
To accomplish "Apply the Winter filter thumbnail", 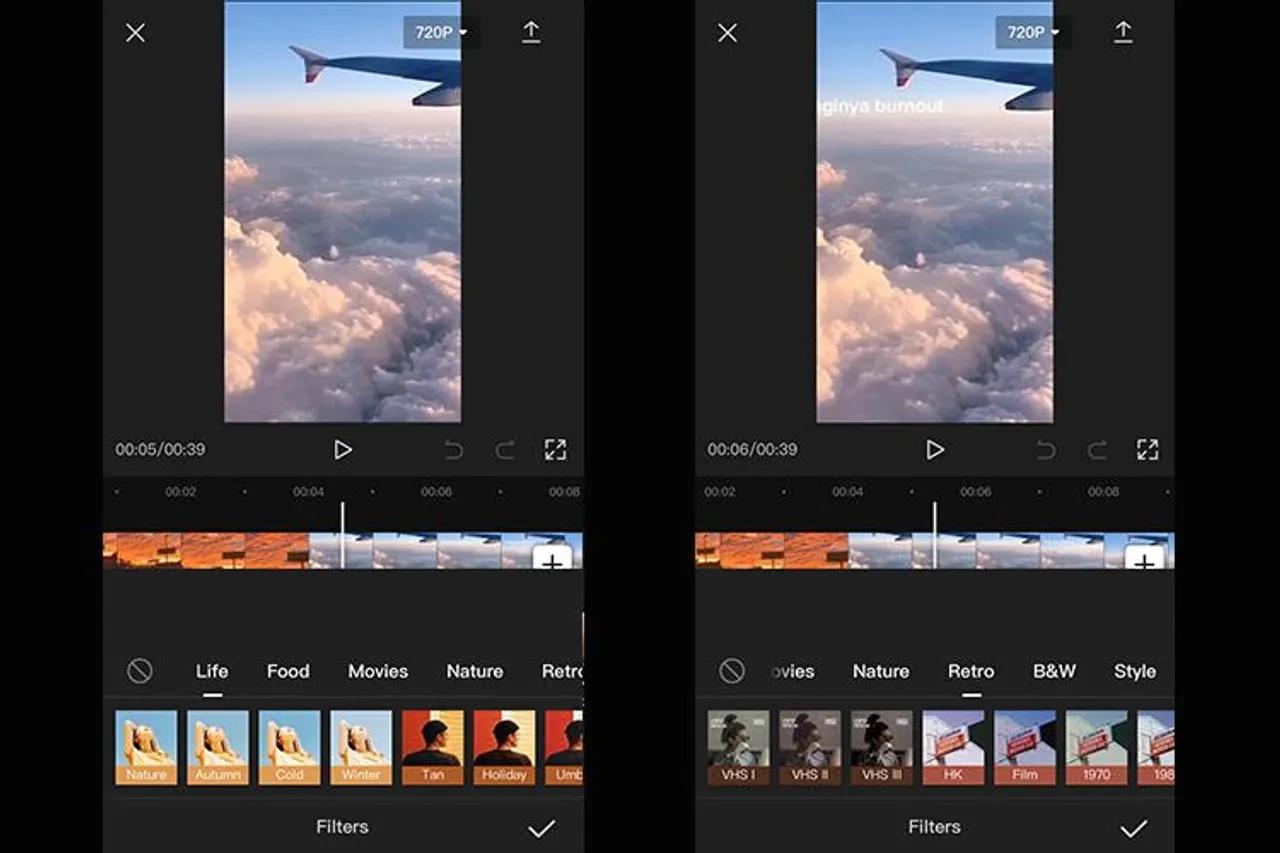I will [361, 747].
